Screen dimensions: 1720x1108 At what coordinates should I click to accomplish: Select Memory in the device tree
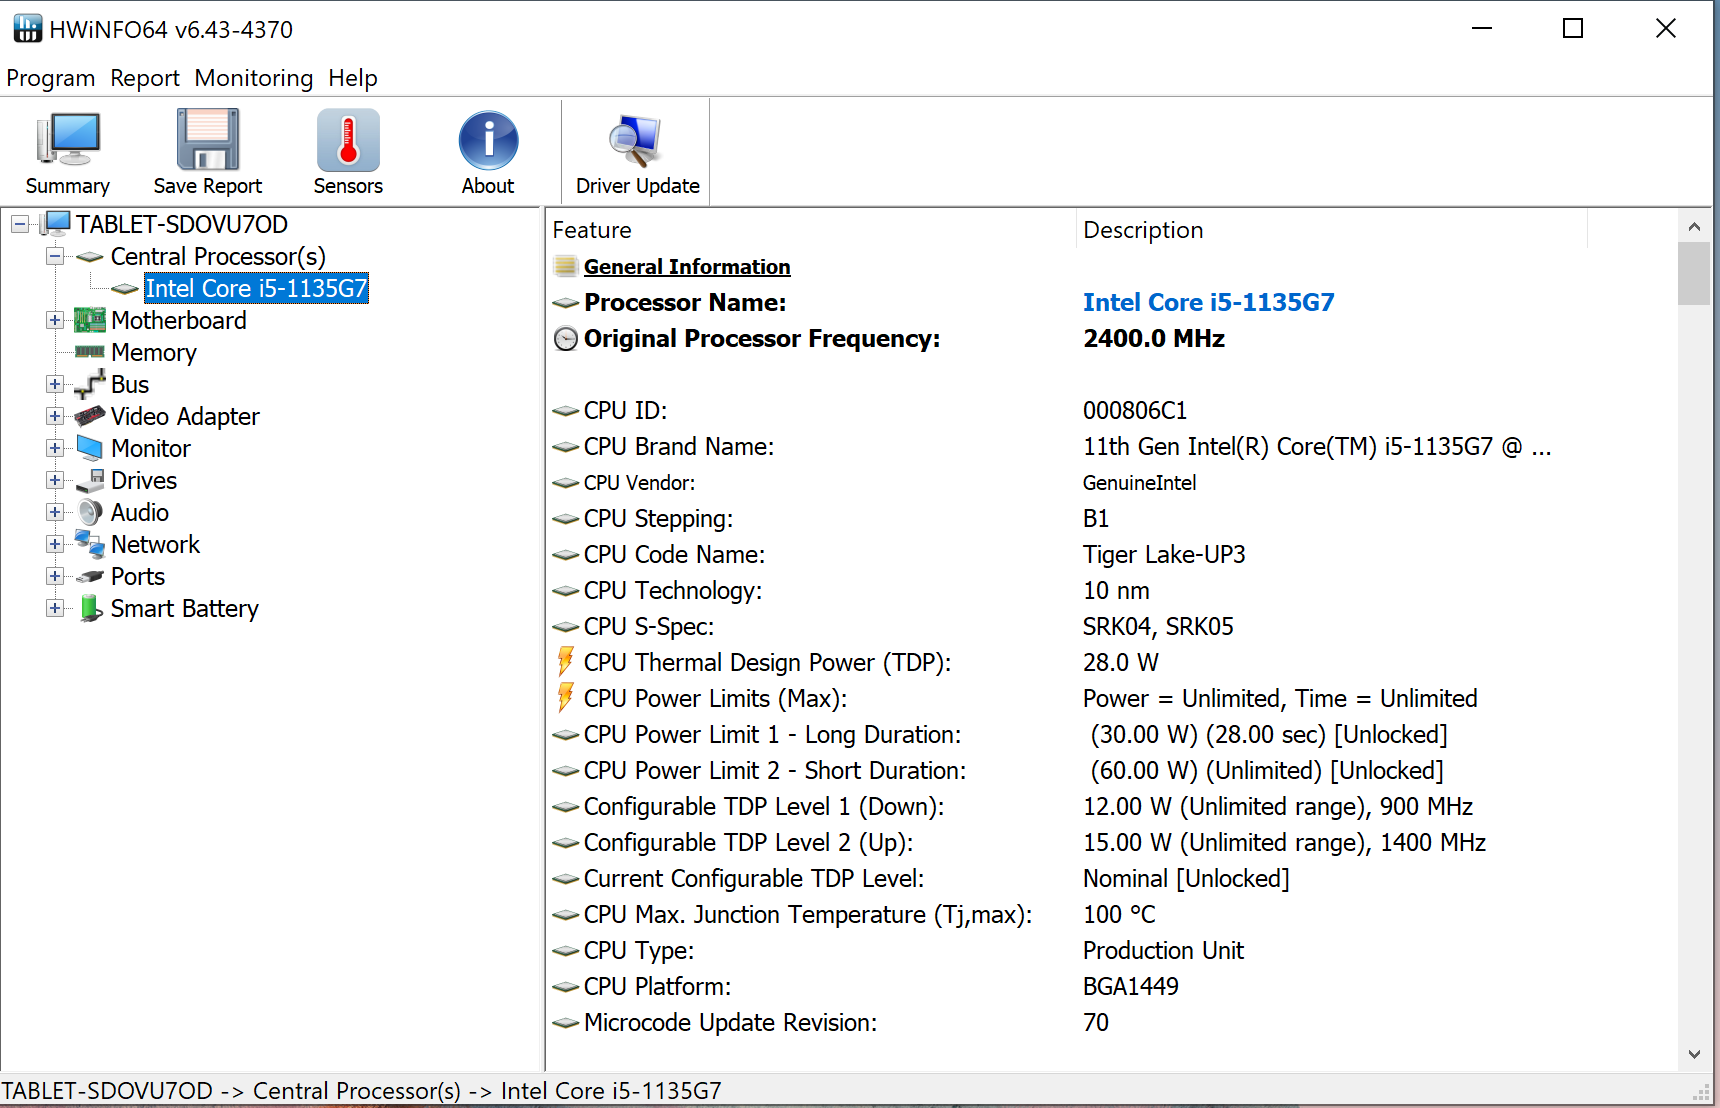pyautogui.click(x=153, y=352)
